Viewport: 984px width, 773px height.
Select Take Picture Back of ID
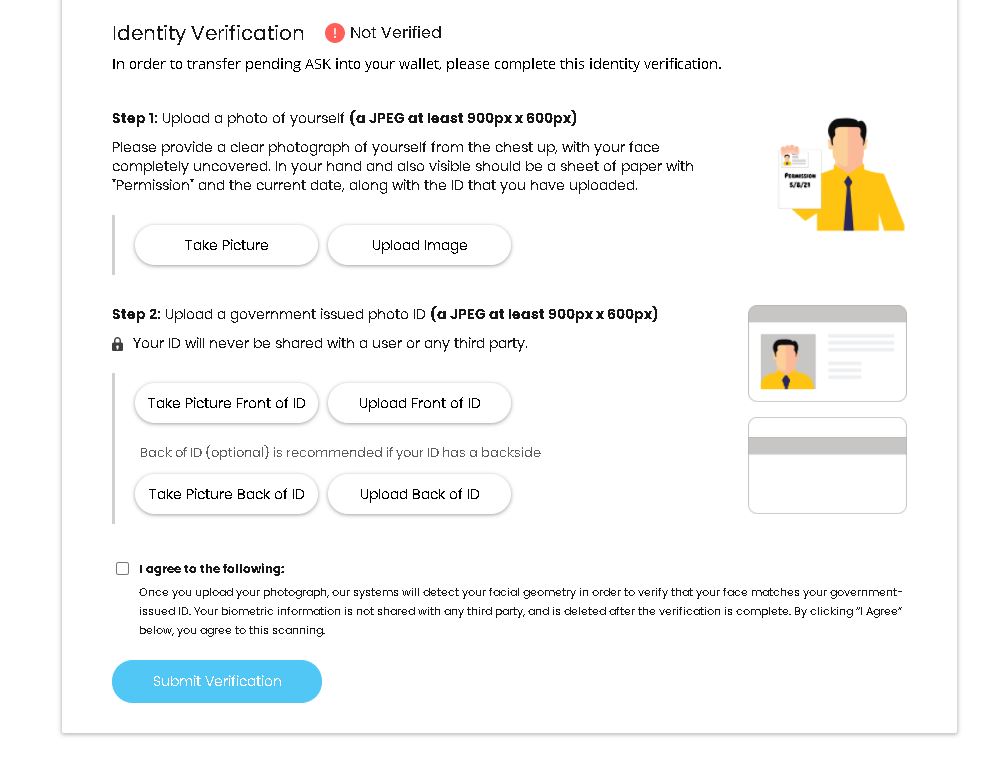tap(226, 494)
